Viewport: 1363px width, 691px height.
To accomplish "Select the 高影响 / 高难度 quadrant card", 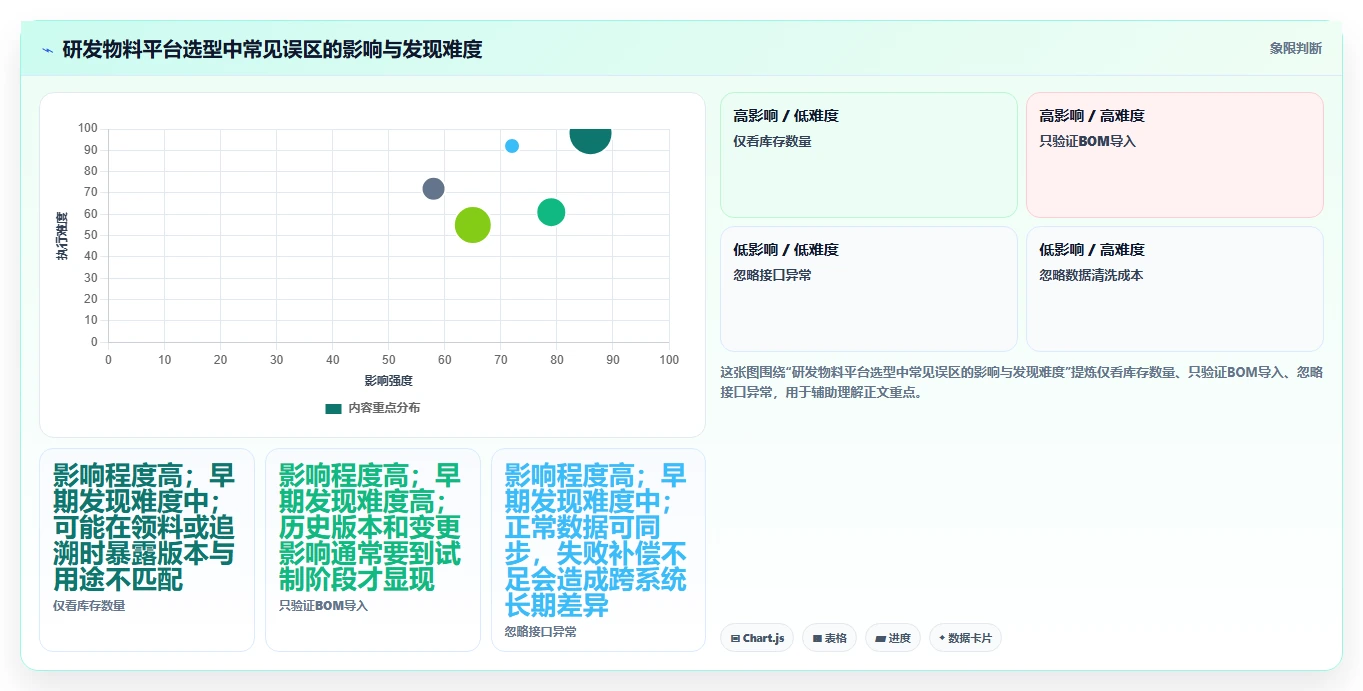I will coord(1174,155).
